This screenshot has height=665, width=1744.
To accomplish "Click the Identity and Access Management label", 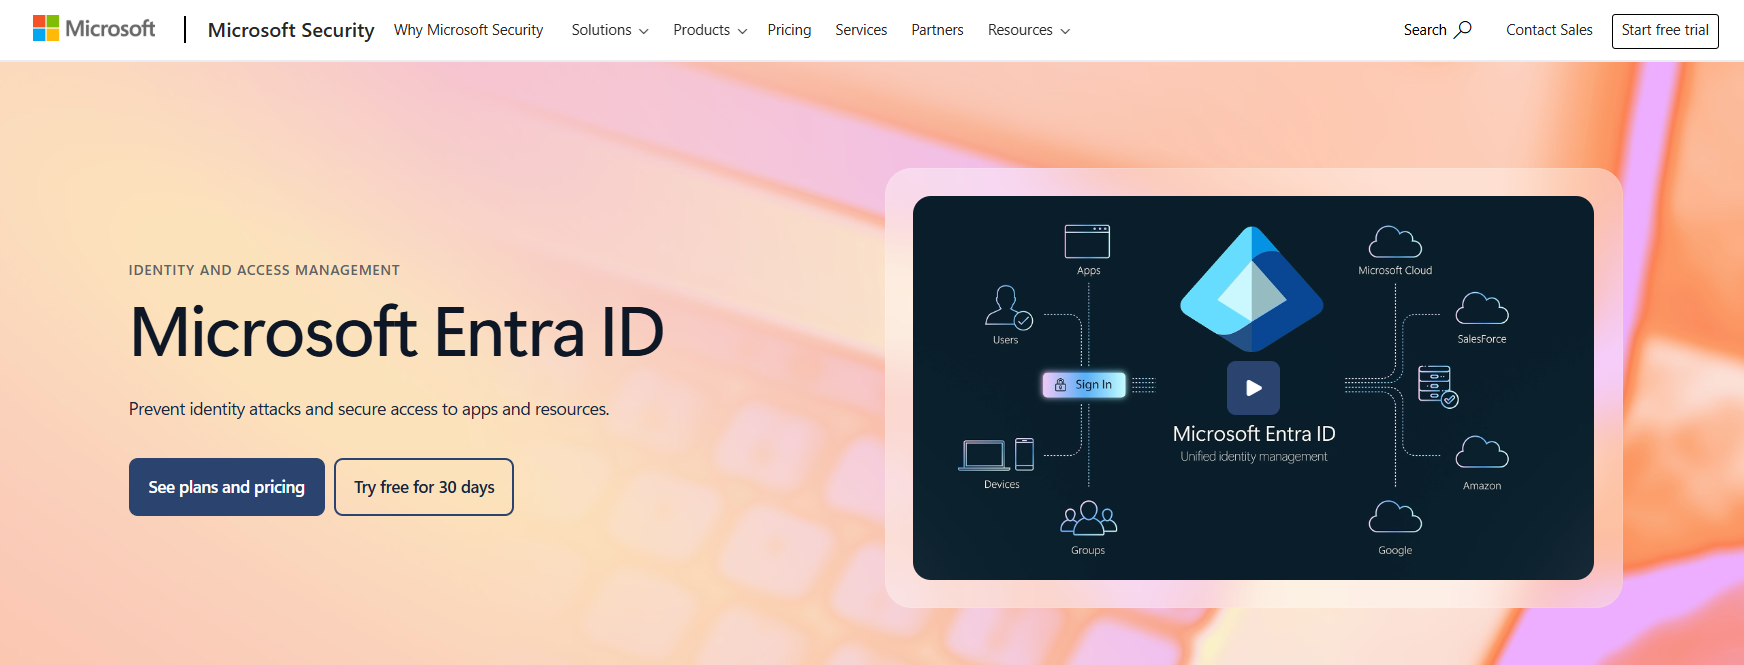I will [x=264, y=270].
